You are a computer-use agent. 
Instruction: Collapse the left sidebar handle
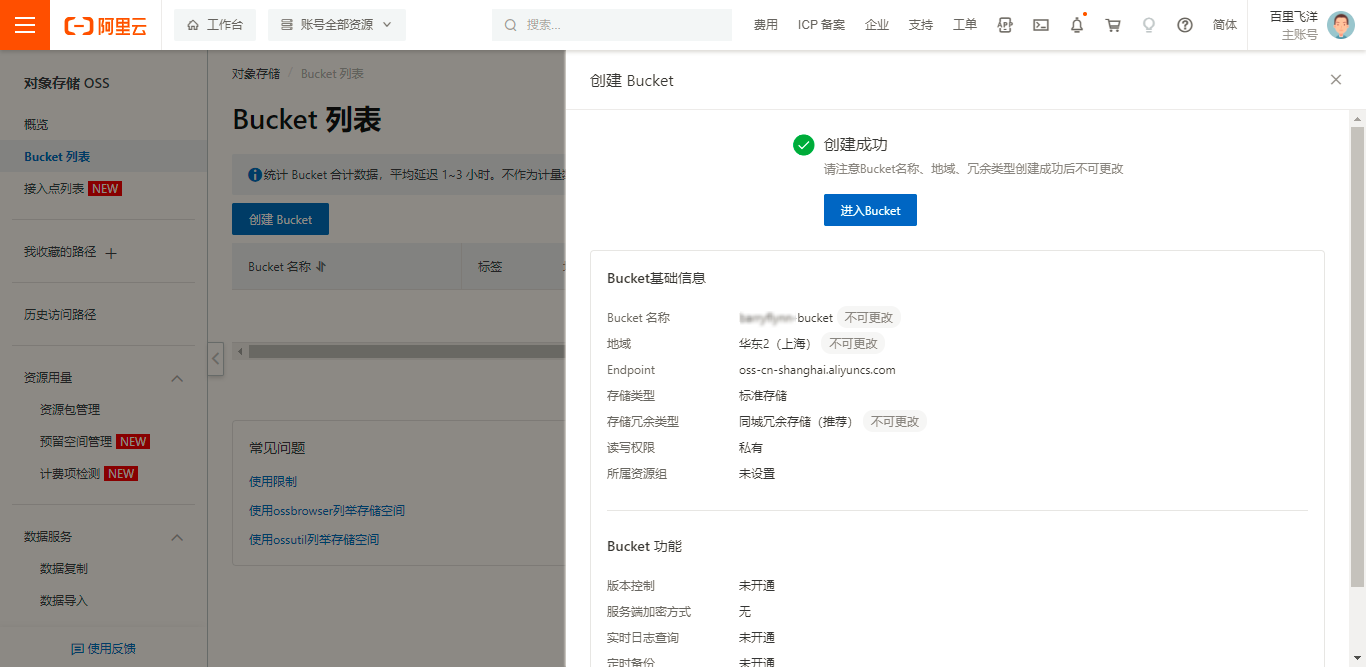[215, 358]
